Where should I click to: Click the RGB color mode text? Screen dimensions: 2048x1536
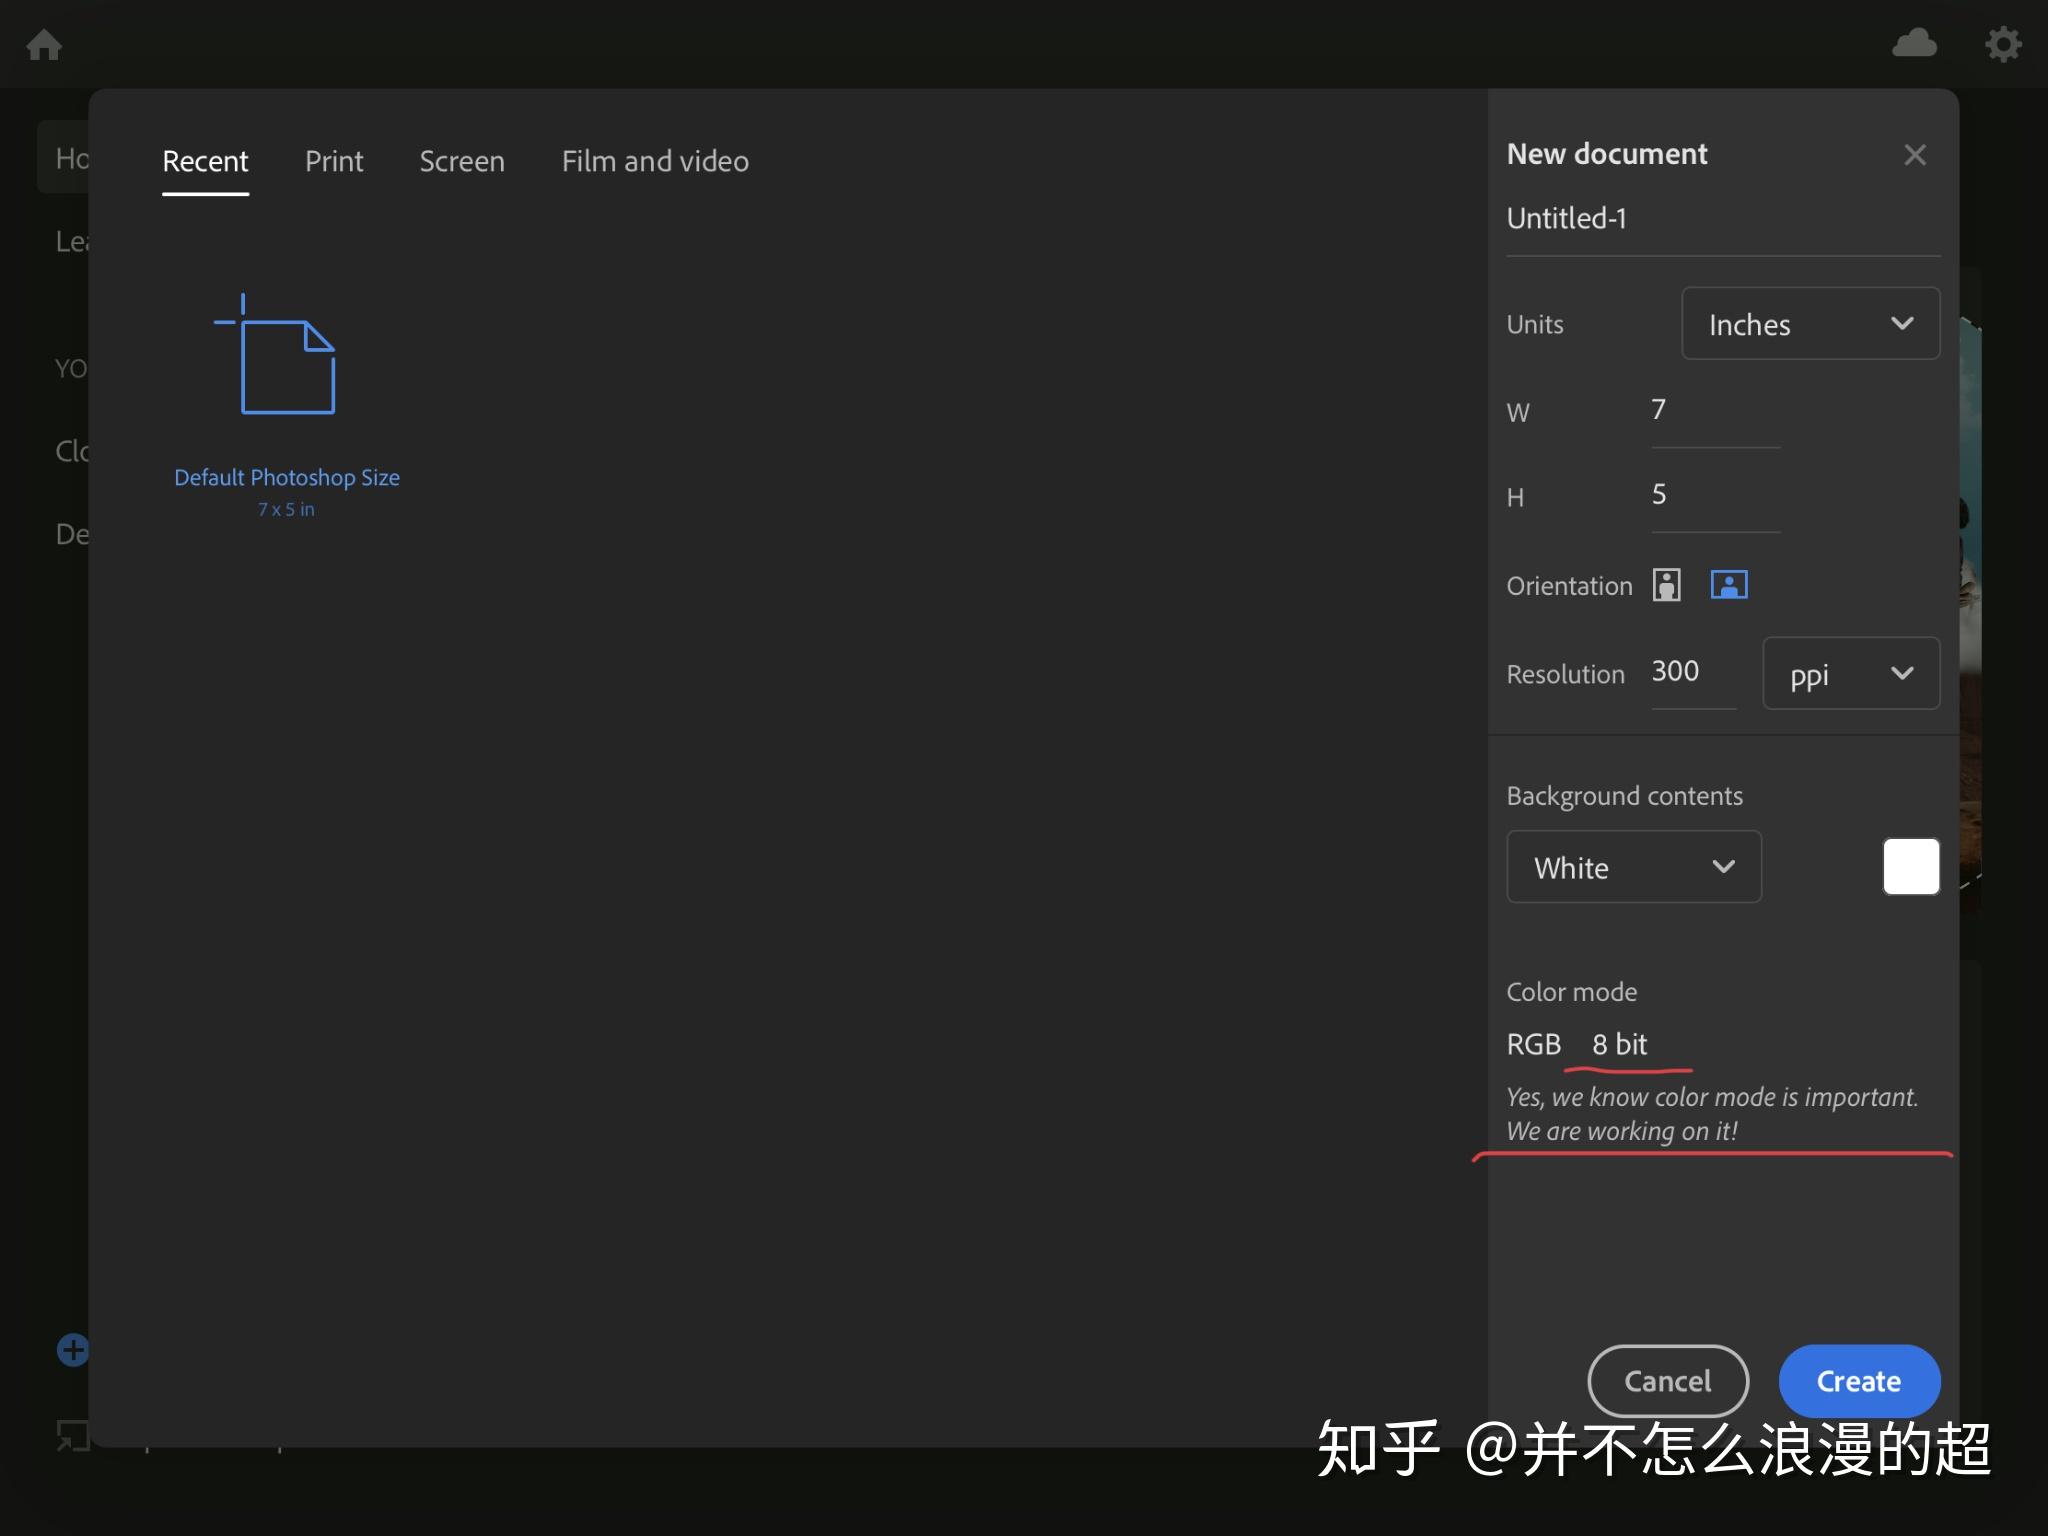pyautogui.click(x=1533, y=1045)
